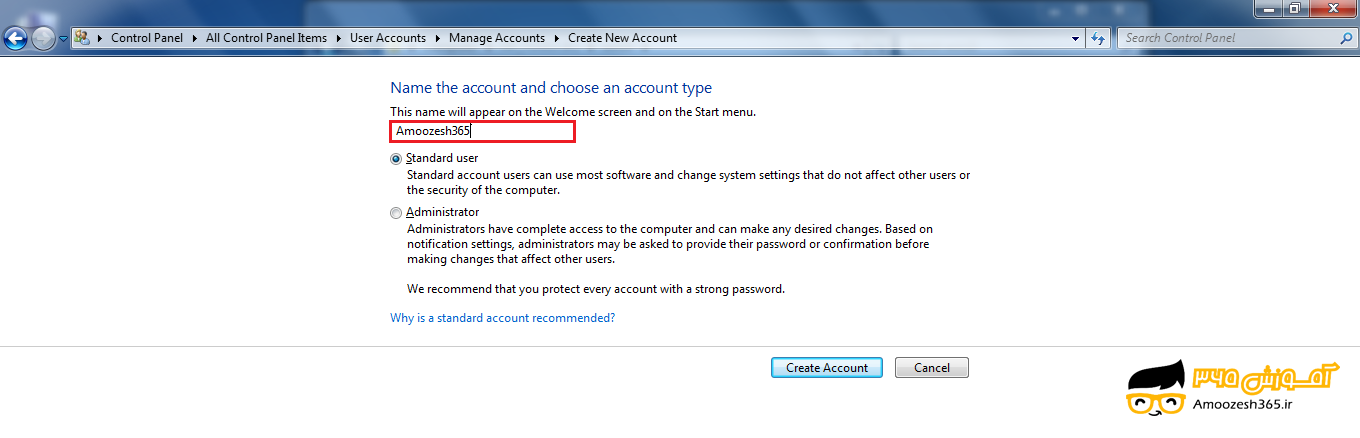Restore down the window
The width and height of the screenshot is (1360, 438).
pyautogui.click(x=1295, y=8)
